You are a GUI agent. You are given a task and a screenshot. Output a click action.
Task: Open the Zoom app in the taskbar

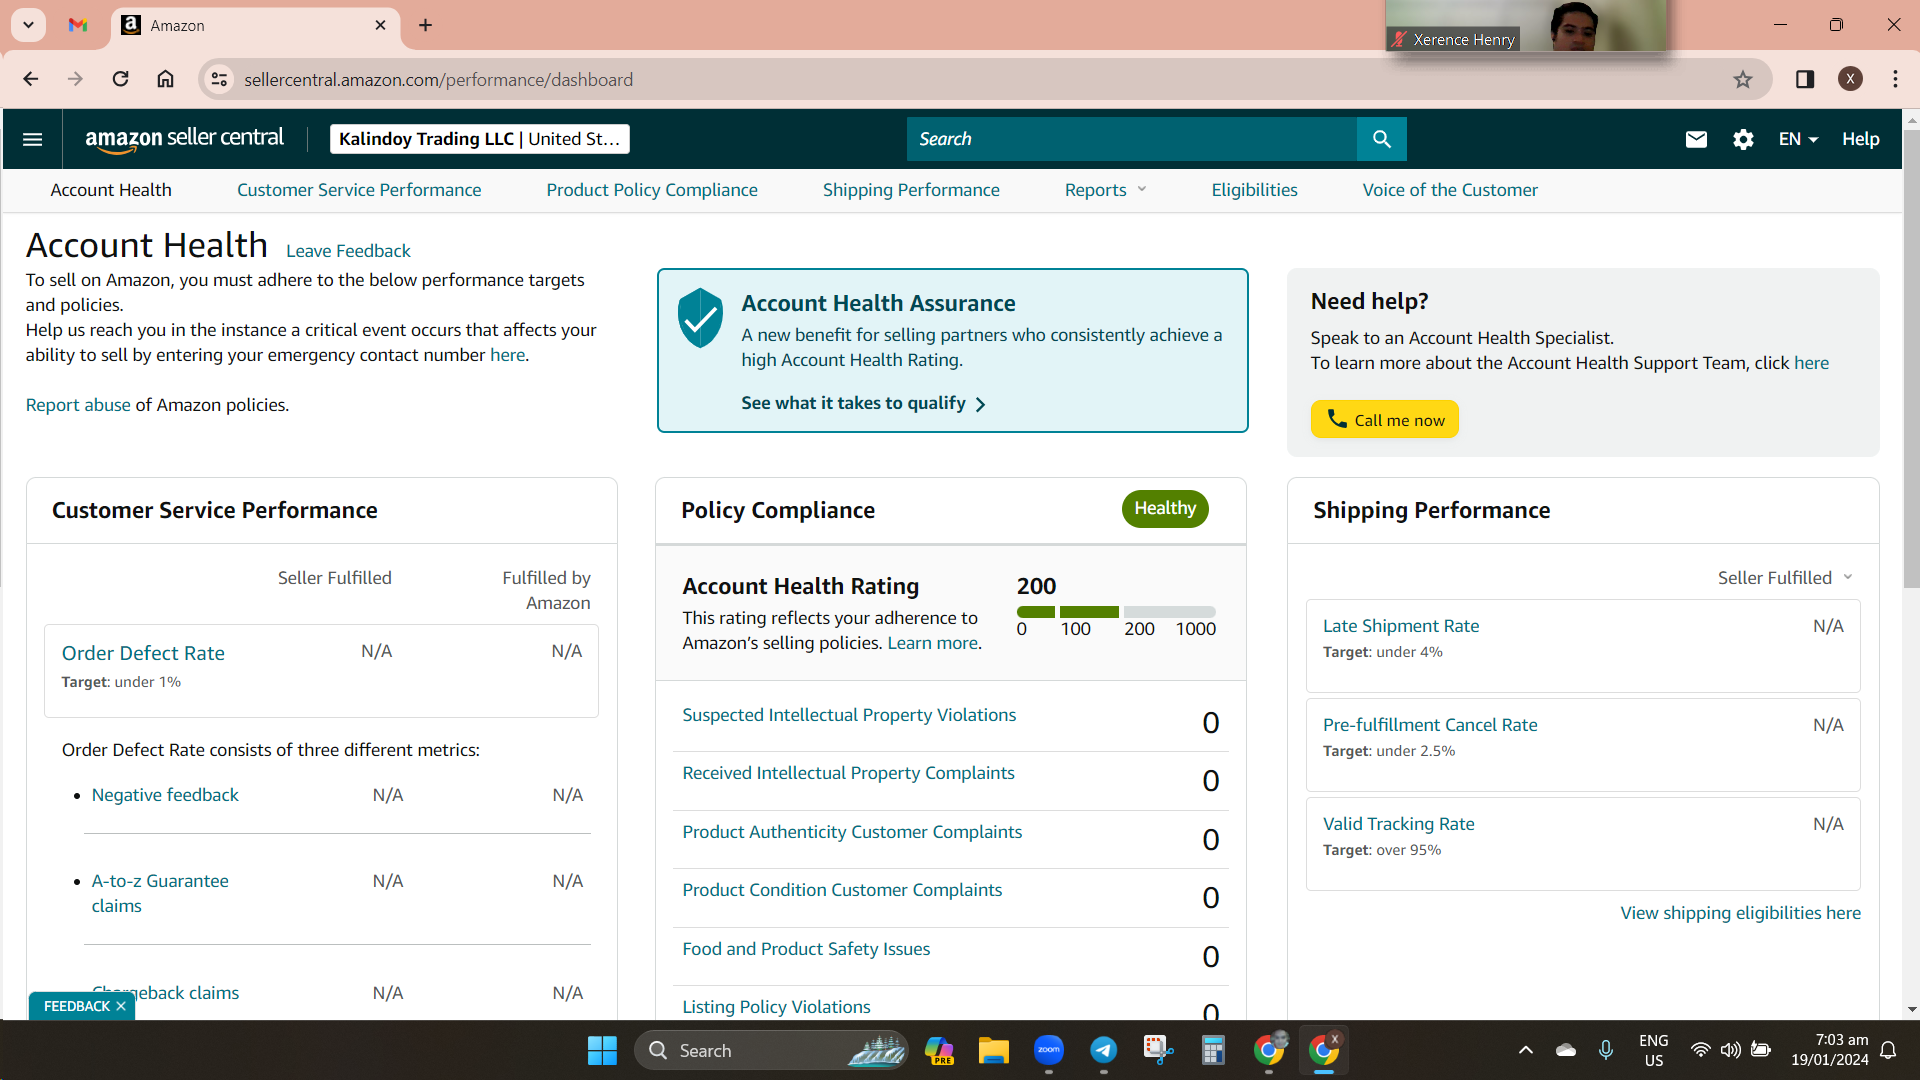(1049, 1051)
